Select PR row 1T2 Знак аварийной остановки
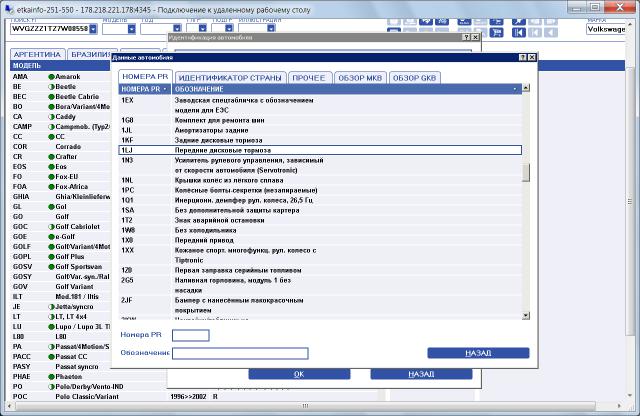The width and height of the screenshot is (640, 416). click(320, 220)
